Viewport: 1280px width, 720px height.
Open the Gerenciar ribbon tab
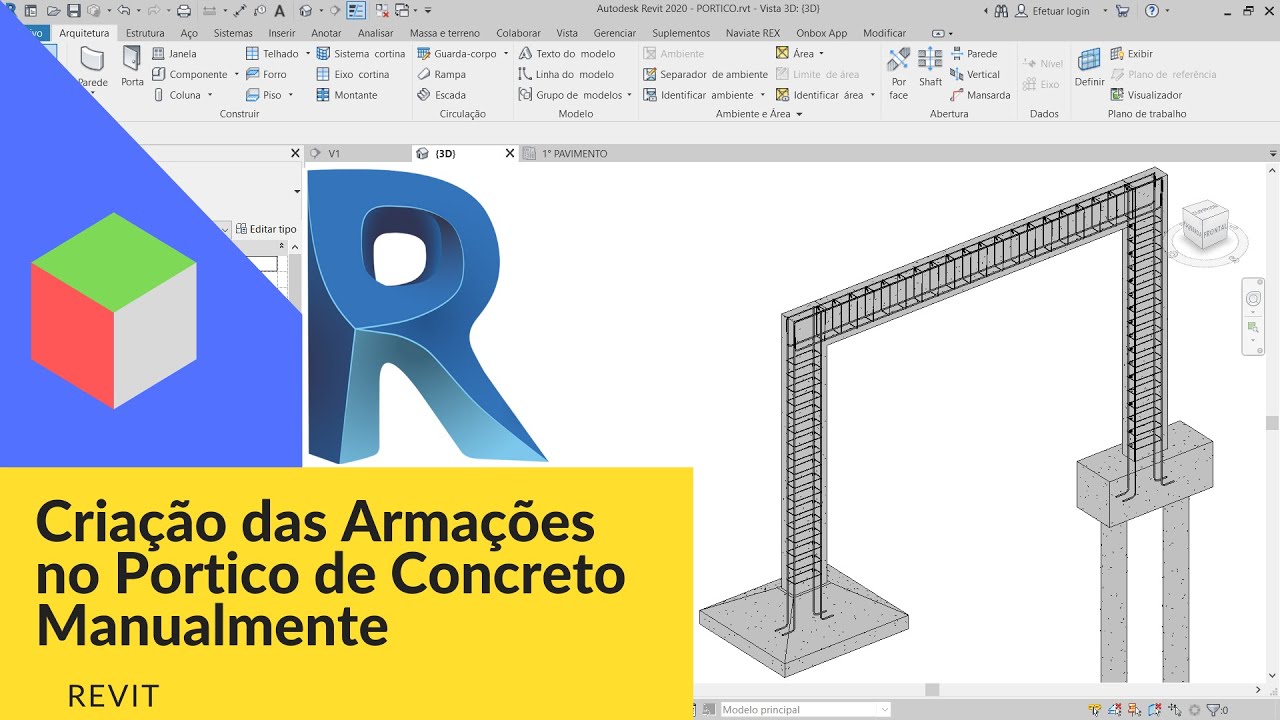click(615, 33)
